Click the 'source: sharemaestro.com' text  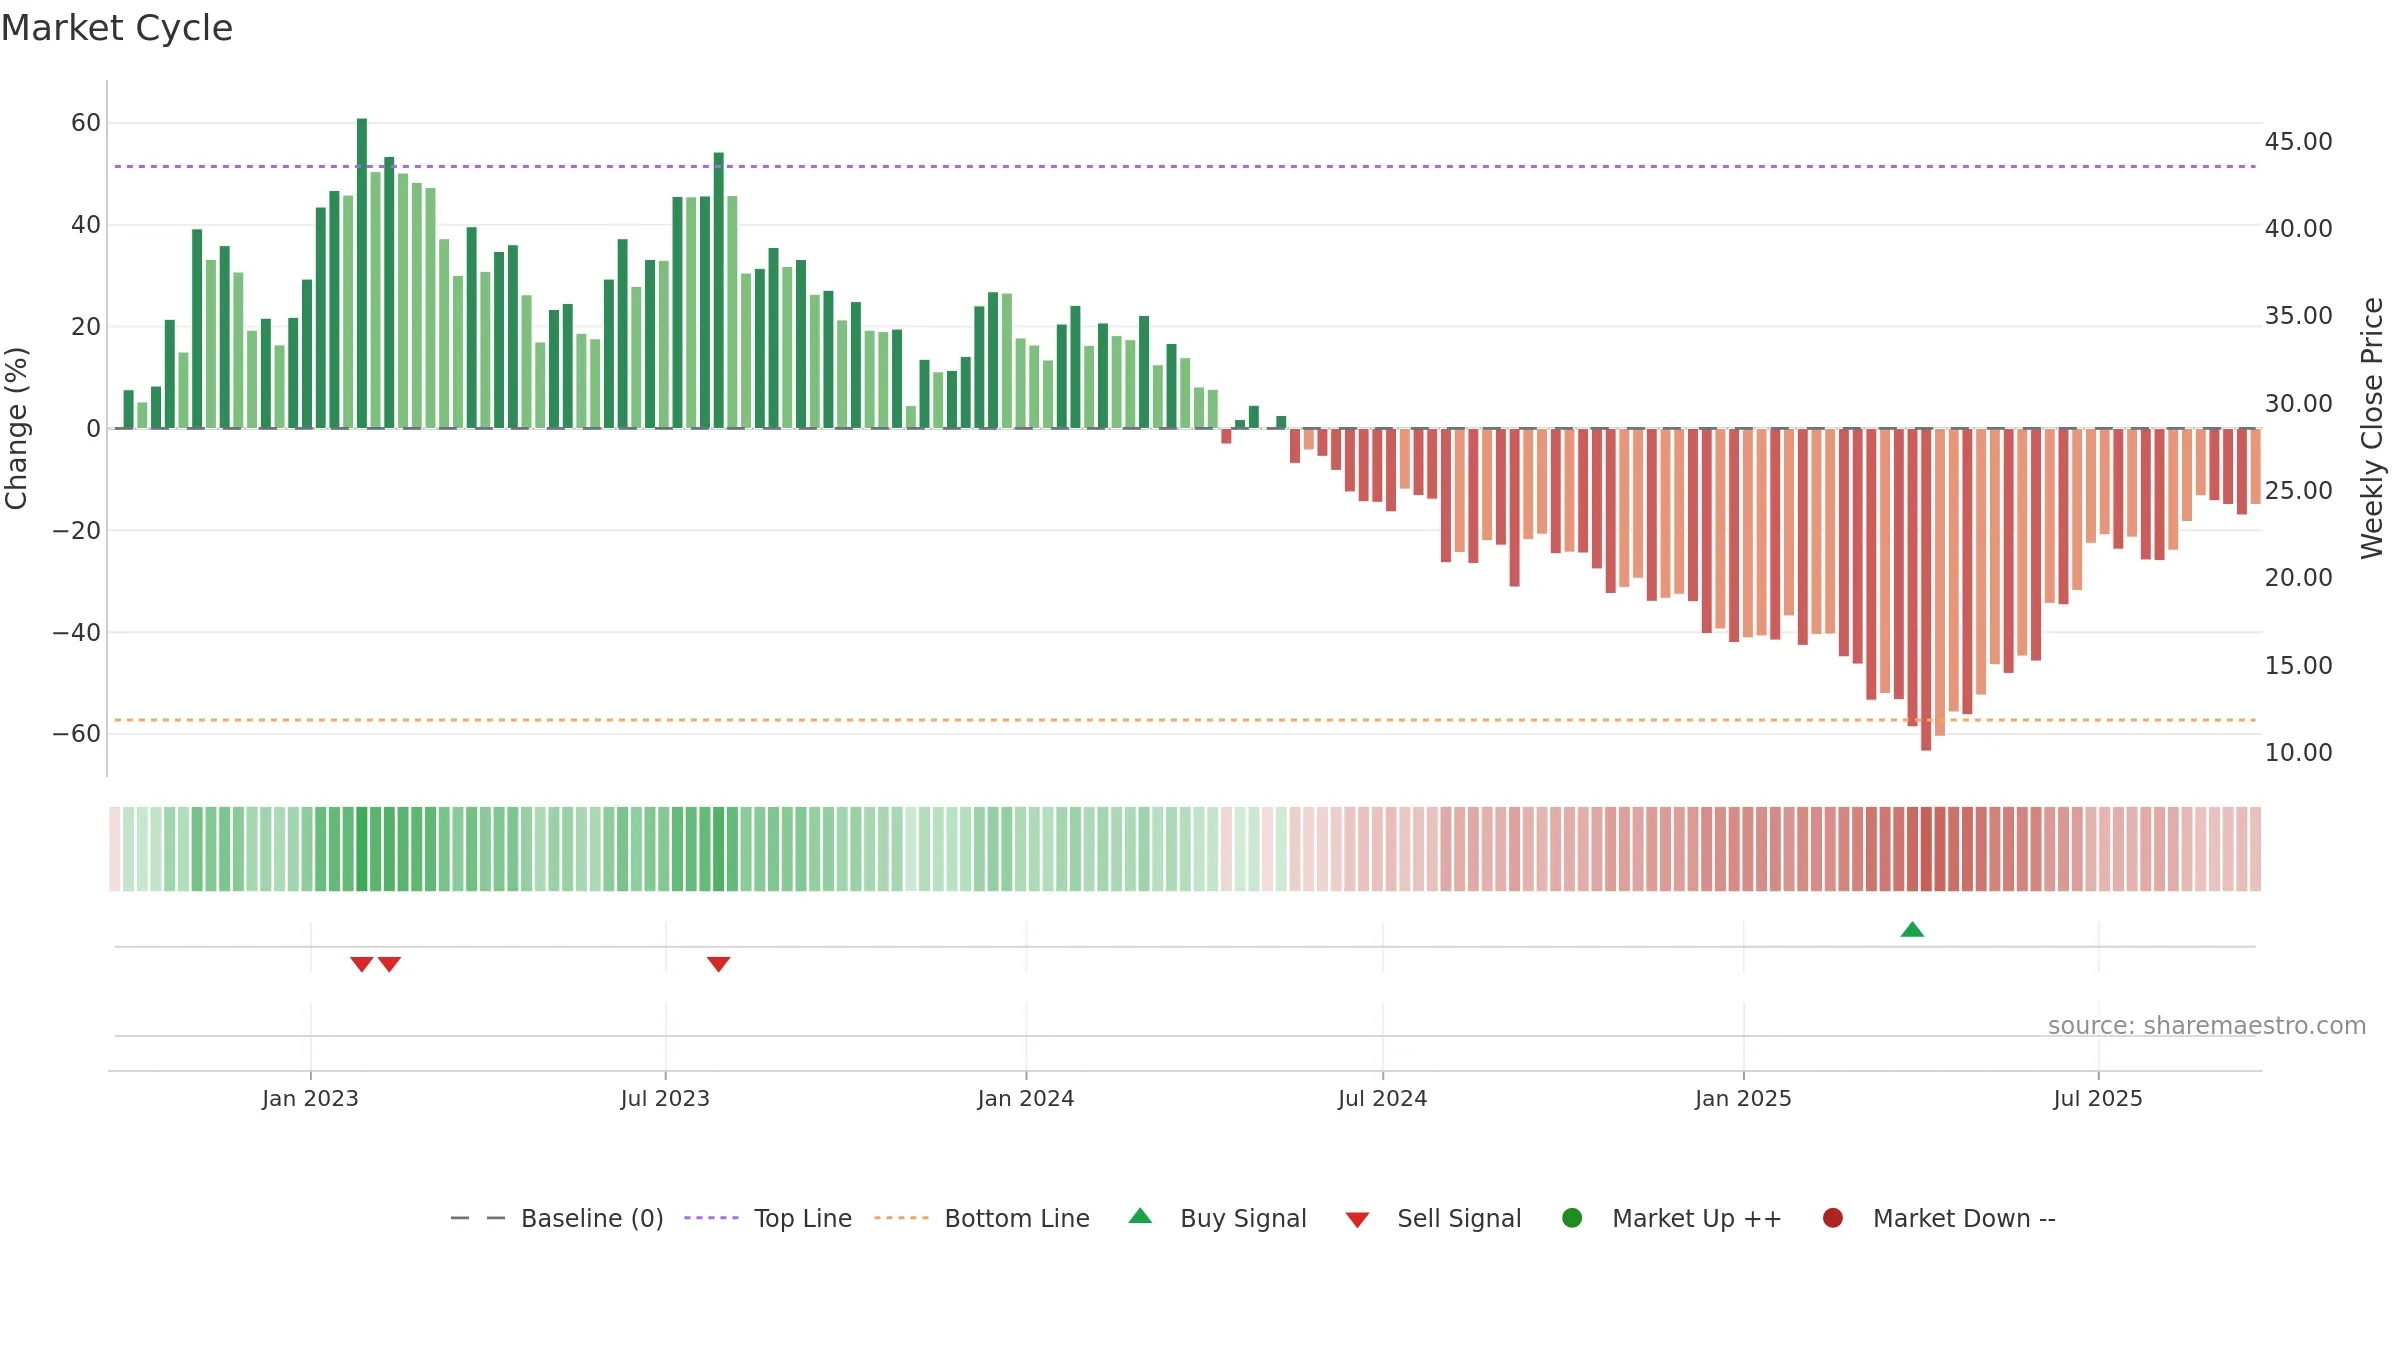coord(2207,1026)
